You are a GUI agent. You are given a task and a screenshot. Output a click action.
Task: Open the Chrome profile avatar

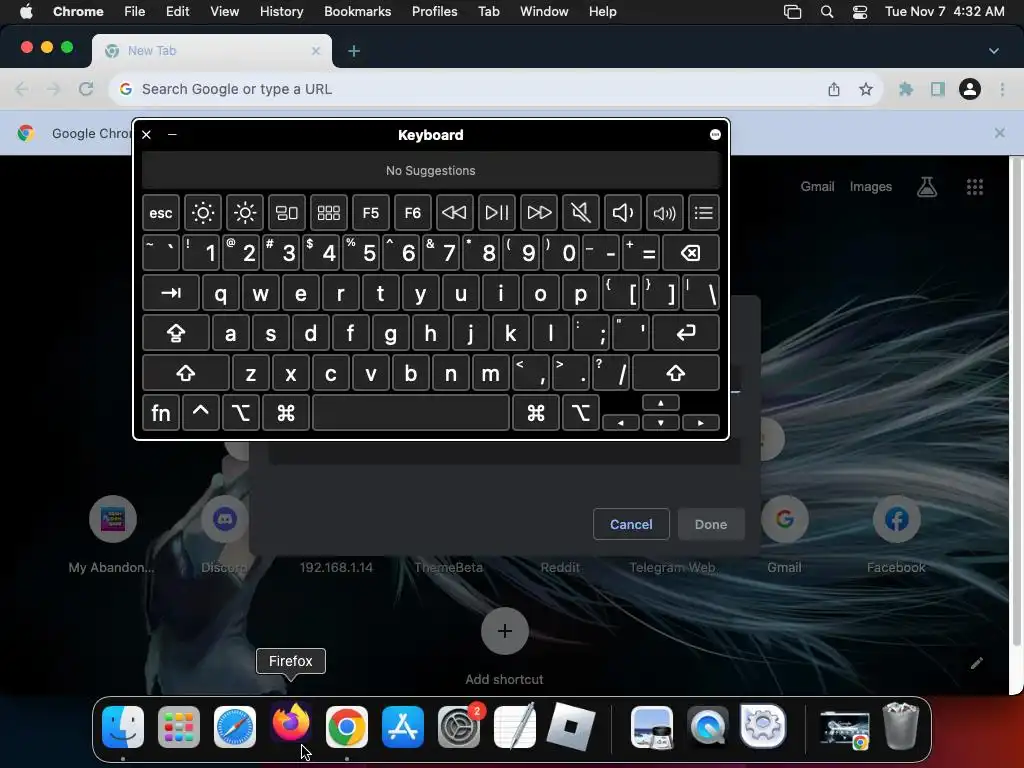(x=970, y=89)
